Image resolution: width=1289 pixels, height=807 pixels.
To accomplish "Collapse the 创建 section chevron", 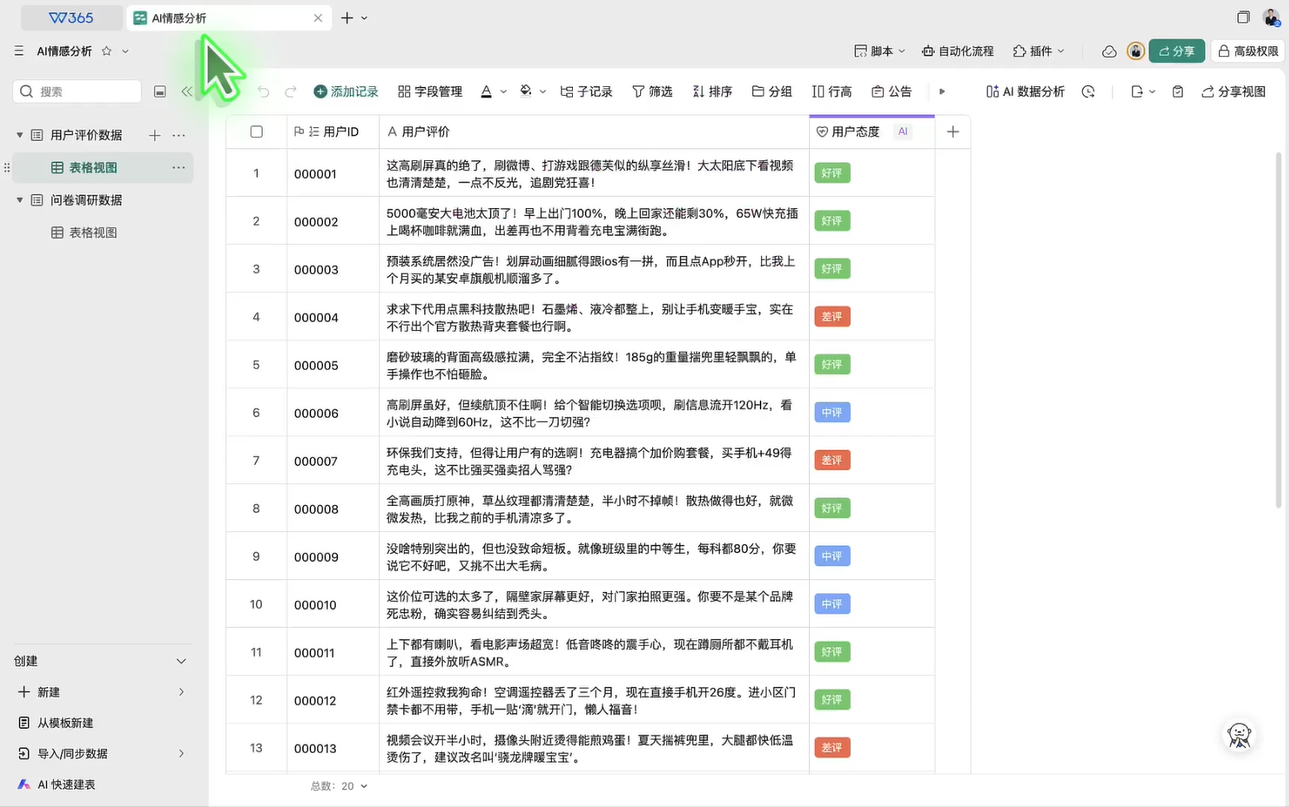I will [x=181, y=661].
